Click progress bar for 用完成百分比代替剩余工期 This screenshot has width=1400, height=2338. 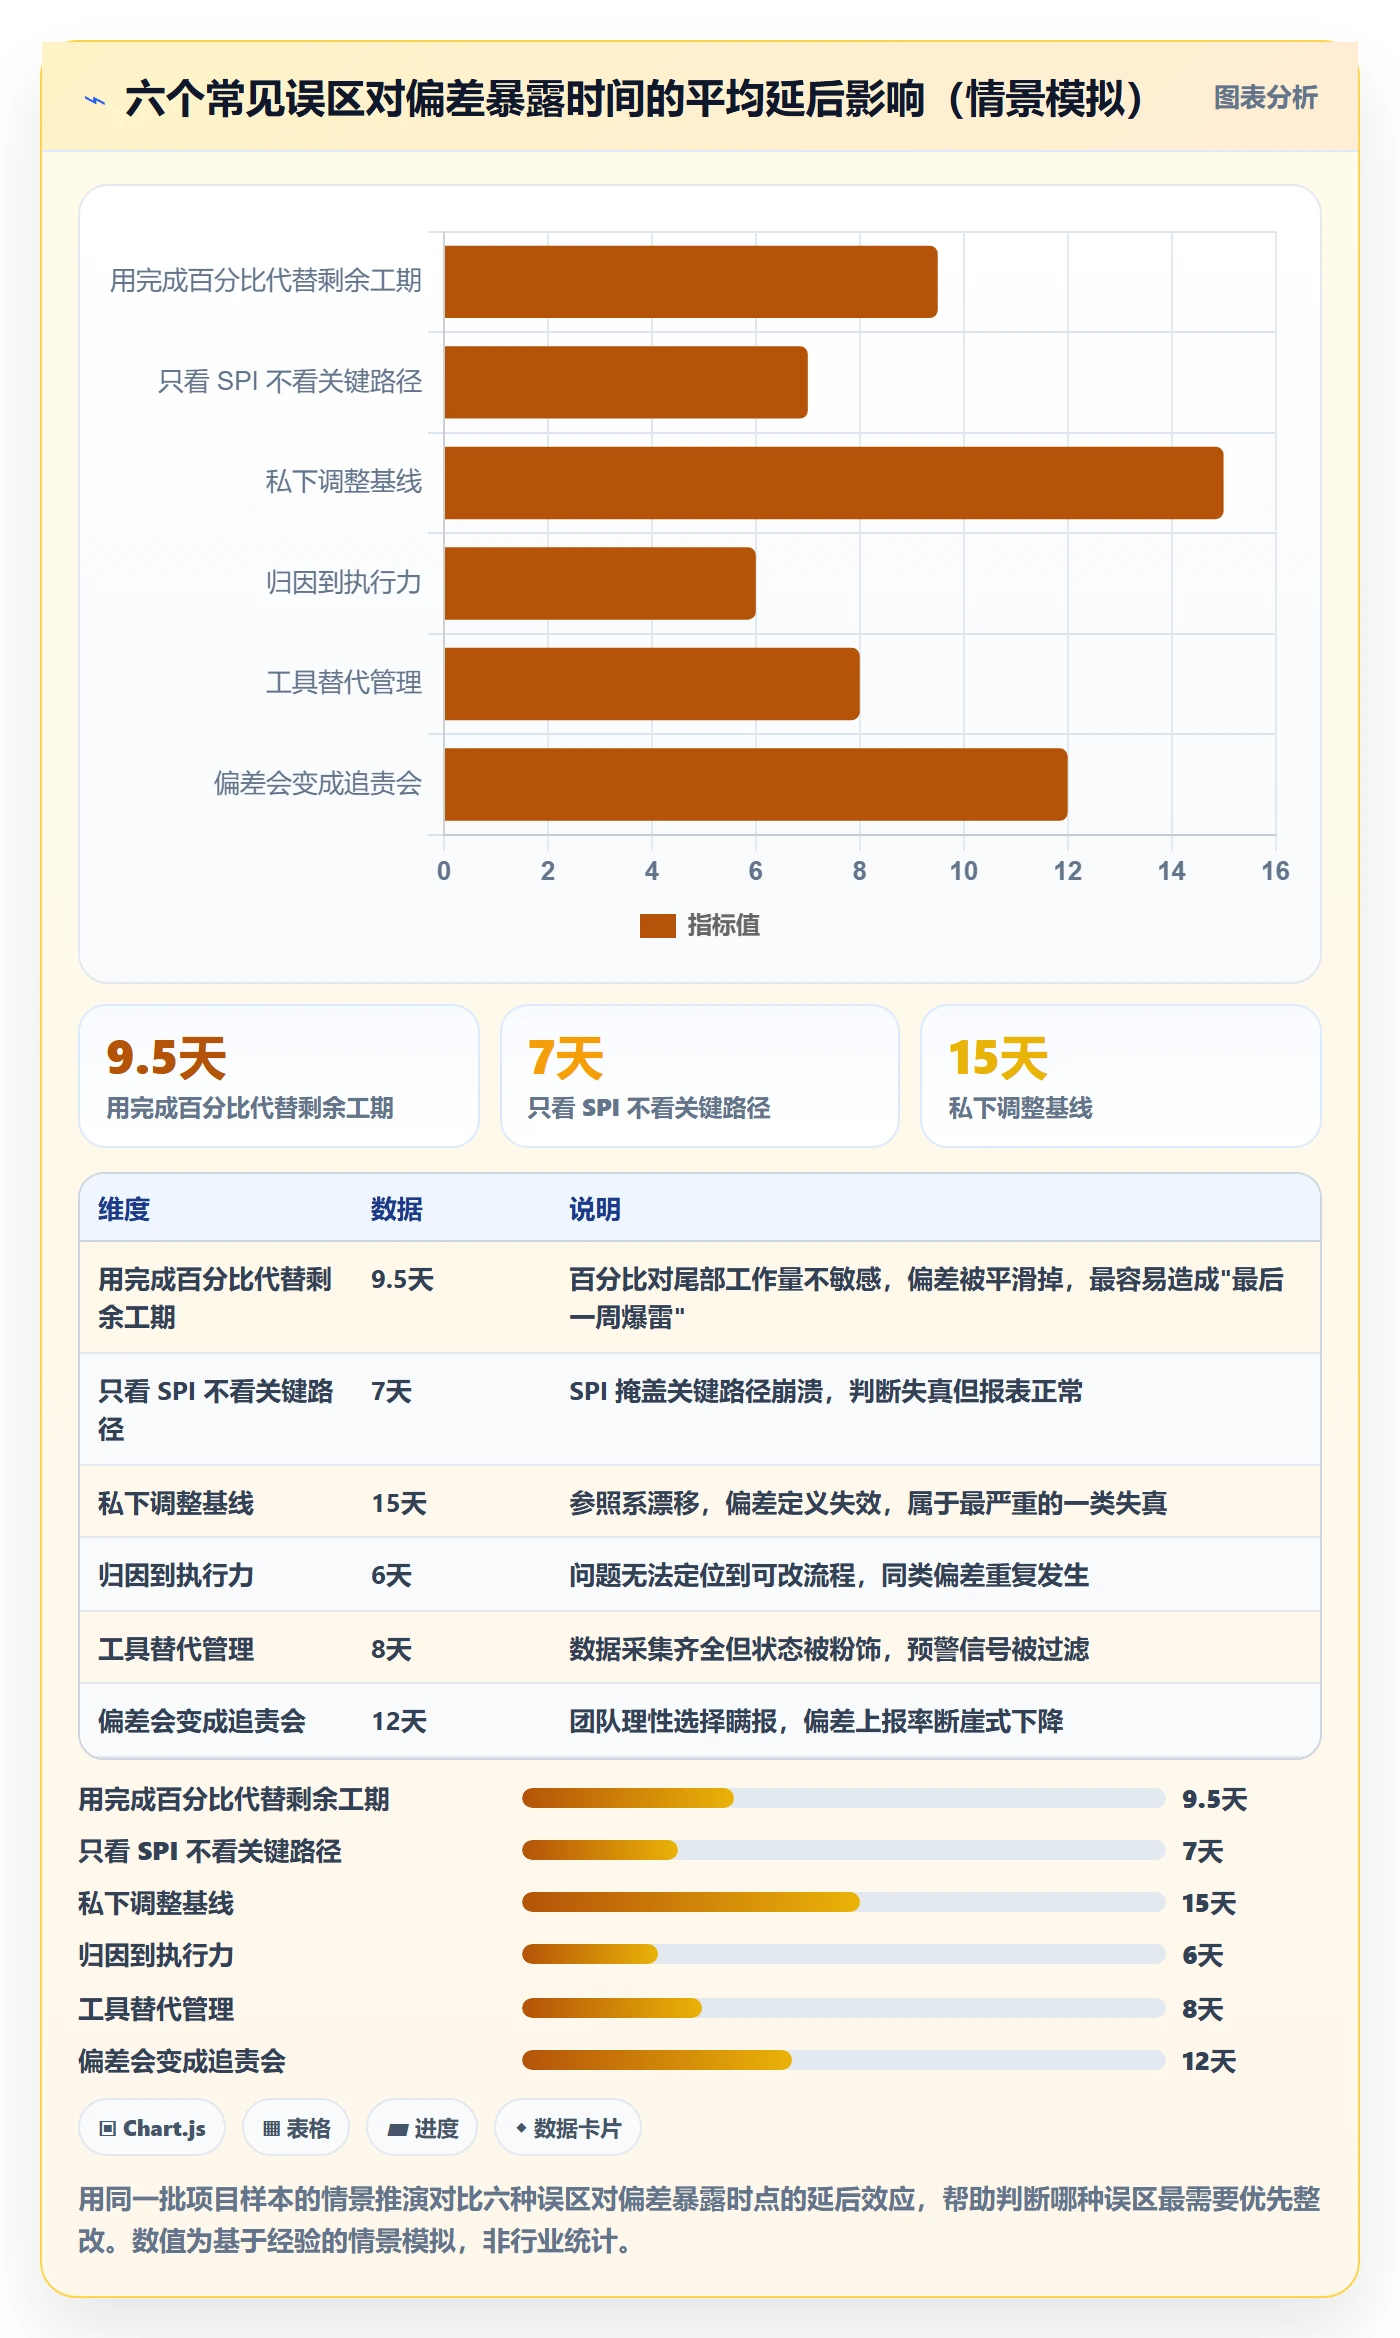pos(843,1798)
